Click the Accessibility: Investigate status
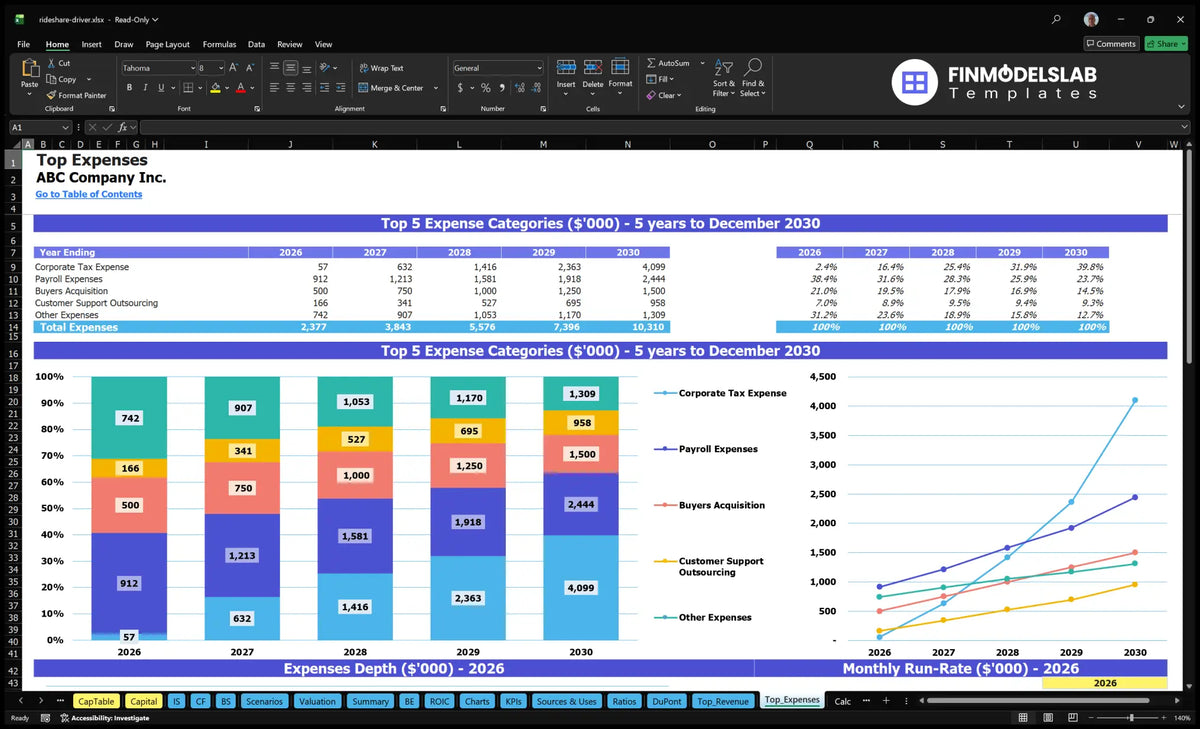 click(104, 717)
